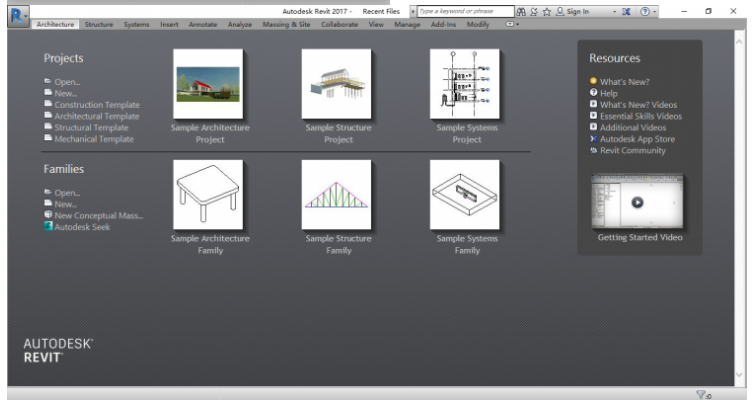Open Sample Structure Project thumbnail

coord(337,84)
